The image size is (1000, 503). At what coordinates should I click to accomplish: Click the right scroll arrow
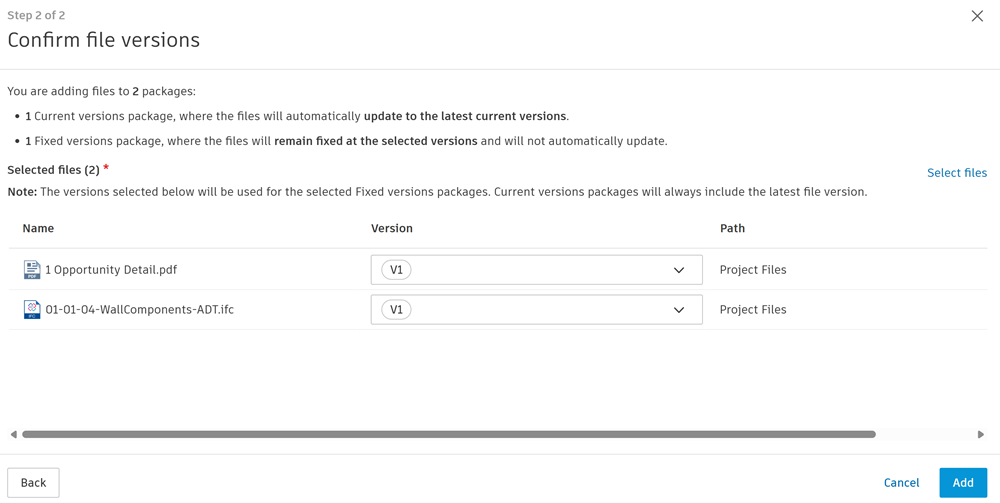[981, 434]
